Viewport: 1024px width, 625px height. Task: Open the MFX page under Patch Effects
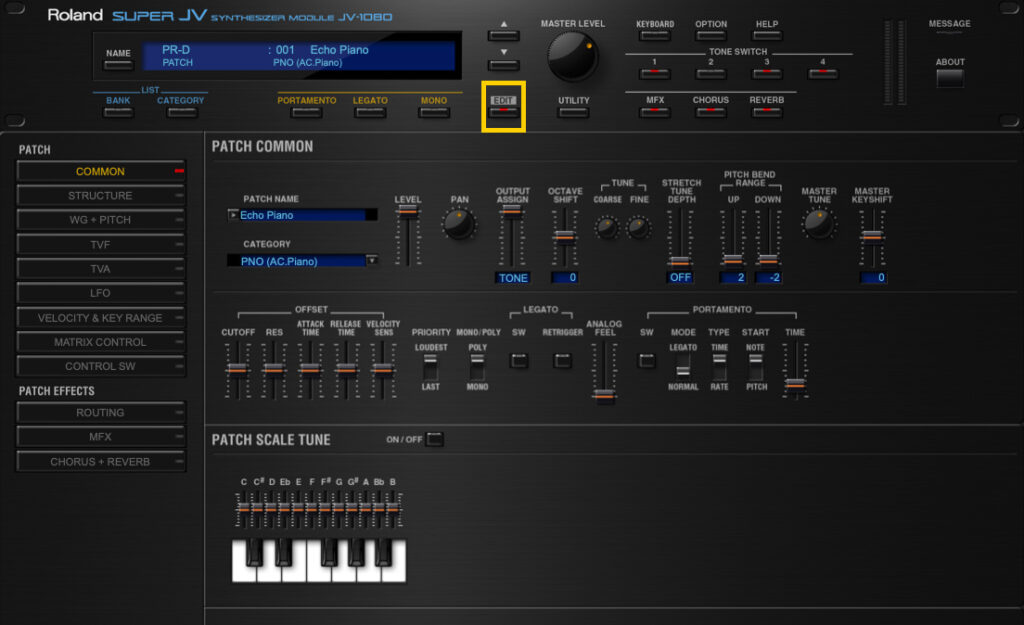click(101, 437)
